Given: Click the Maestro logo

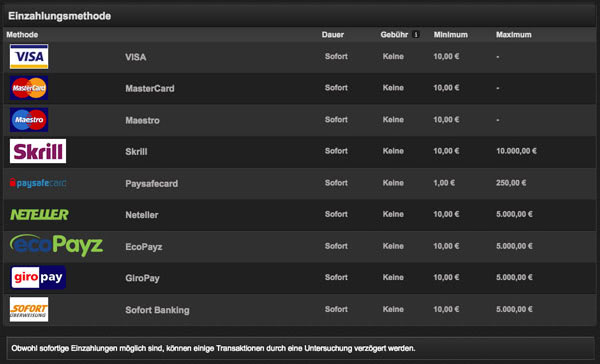Looking at the screenshot, I should 29,120.
